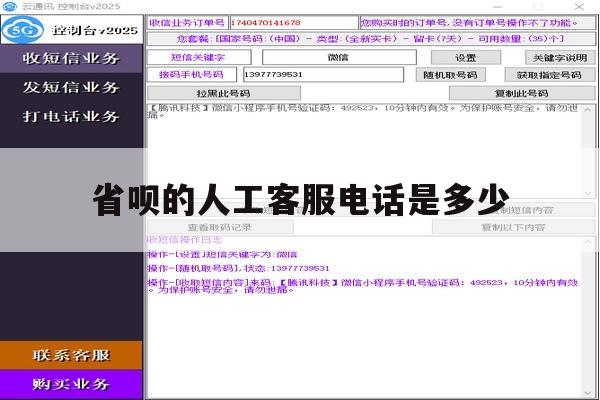Screen dimensions: 600x400
Task: Click 获取指定号码 button
Action: [x=549, y=75]
